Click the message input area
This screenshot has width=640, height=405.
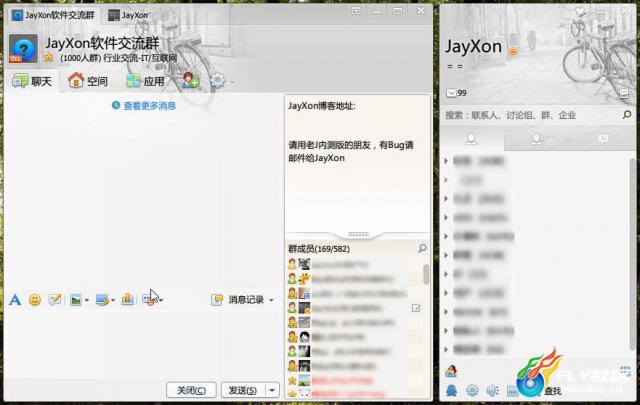click(143, 343)
